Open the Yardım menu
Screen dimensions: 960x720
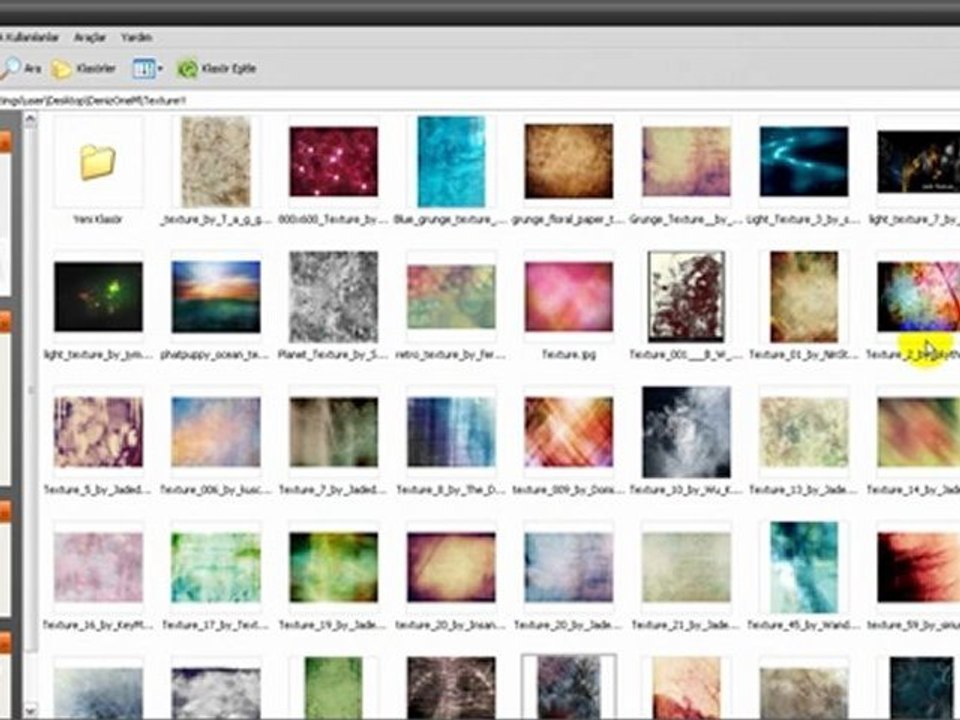pos(137,37)
